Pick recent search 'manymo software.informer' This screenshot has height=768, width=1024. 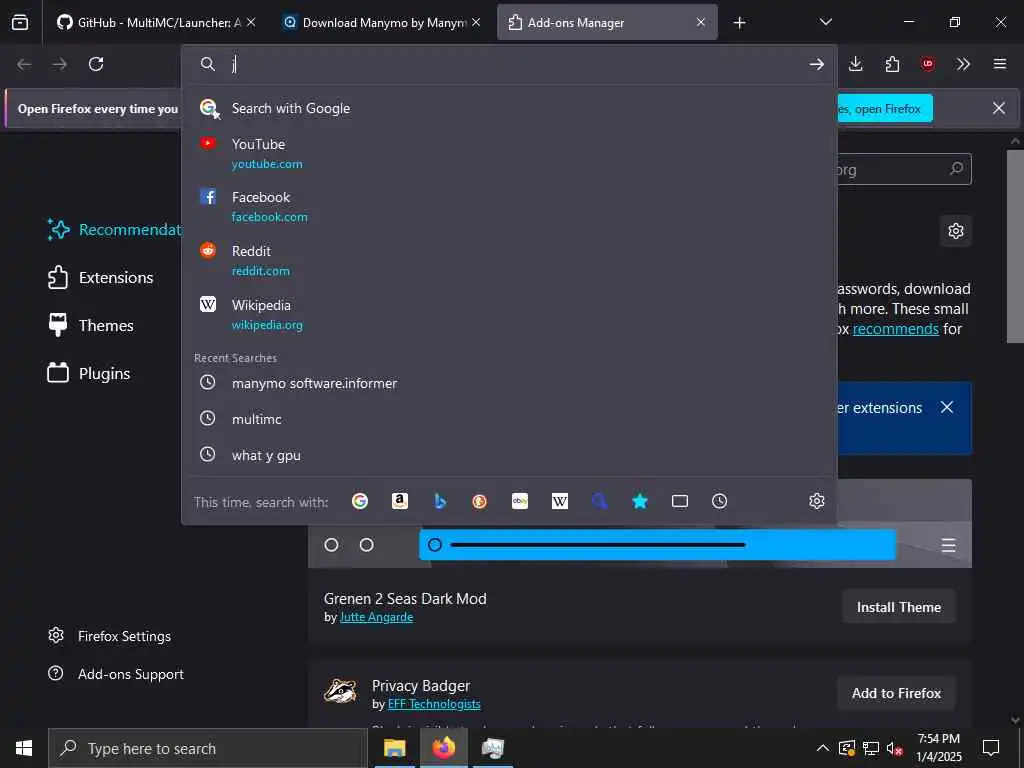[x=509, y=383]
